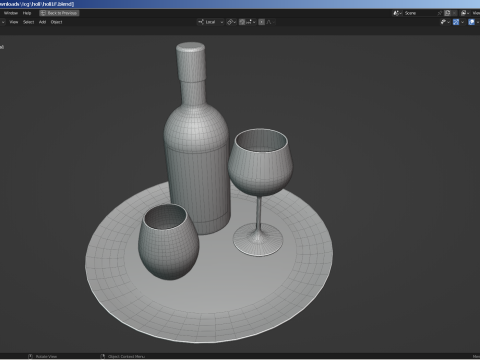
Task: Click the pin scene icon
Action: [x=440, y=13]
